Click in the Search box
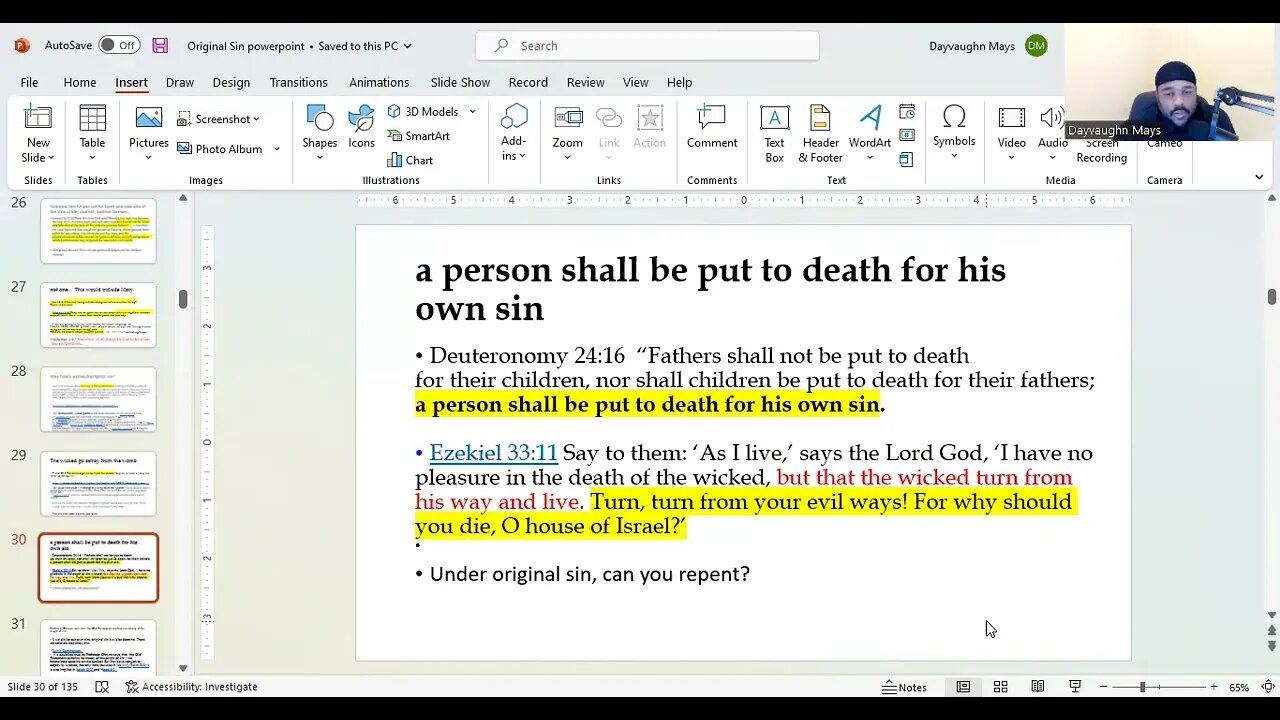 [647, 46]
